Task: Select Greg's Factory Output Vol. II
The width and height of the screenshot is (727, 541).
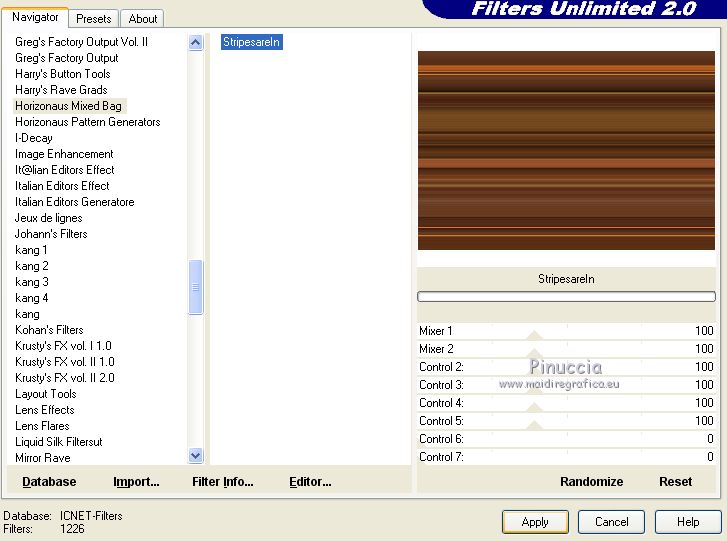Action: pyautogui.click(x=81, y=42)
